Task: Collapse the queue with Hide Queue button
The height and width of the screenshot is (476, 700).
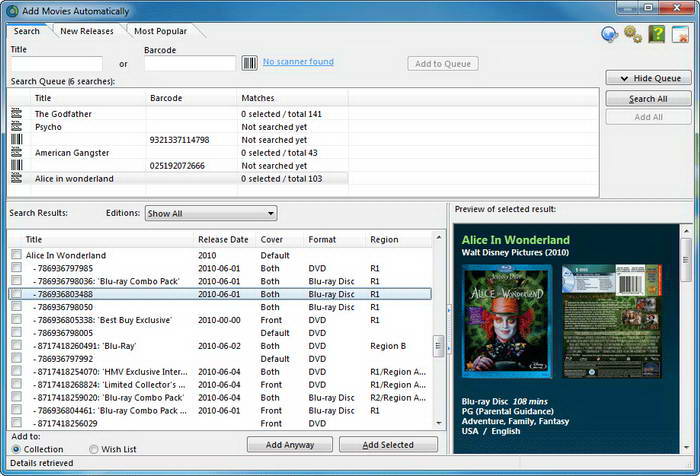Action: click(x=648, y=78)
